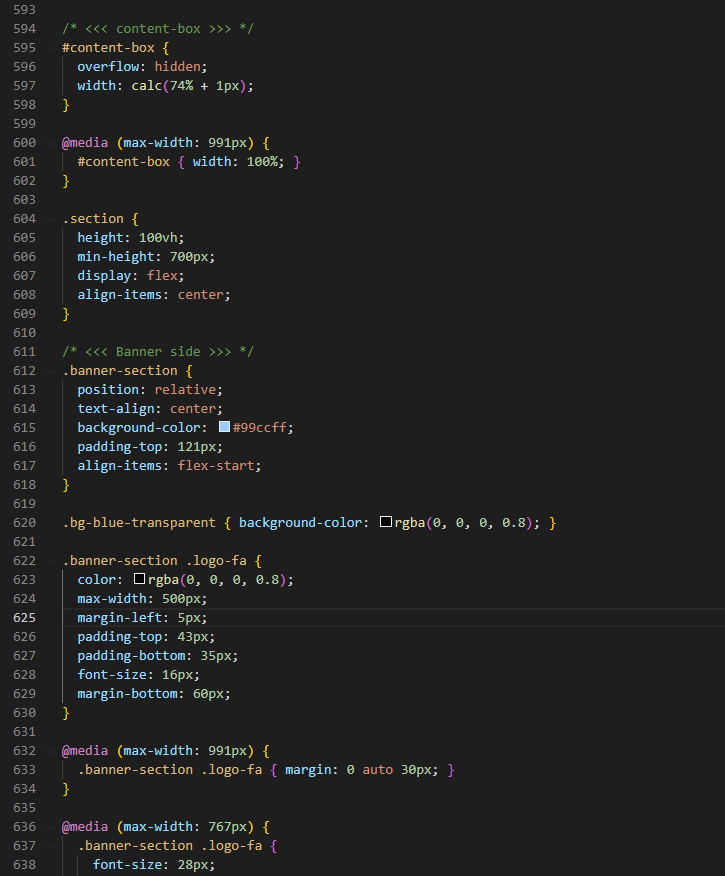Viewport: 725px width, 876px height.
Task: Open the logo-fa color property swatch
Action: pos(140,580)
